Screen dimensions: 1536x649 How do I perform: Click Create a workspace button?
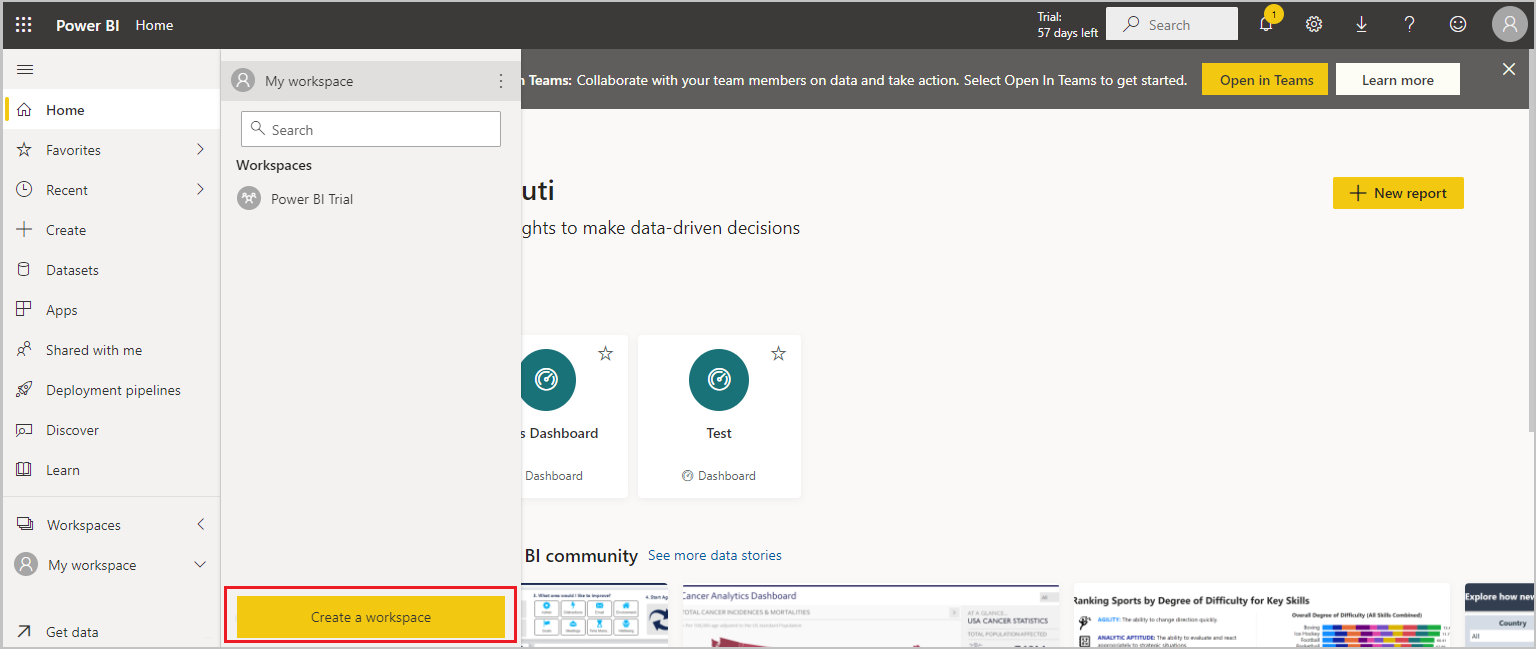click(x=371, y=617)
